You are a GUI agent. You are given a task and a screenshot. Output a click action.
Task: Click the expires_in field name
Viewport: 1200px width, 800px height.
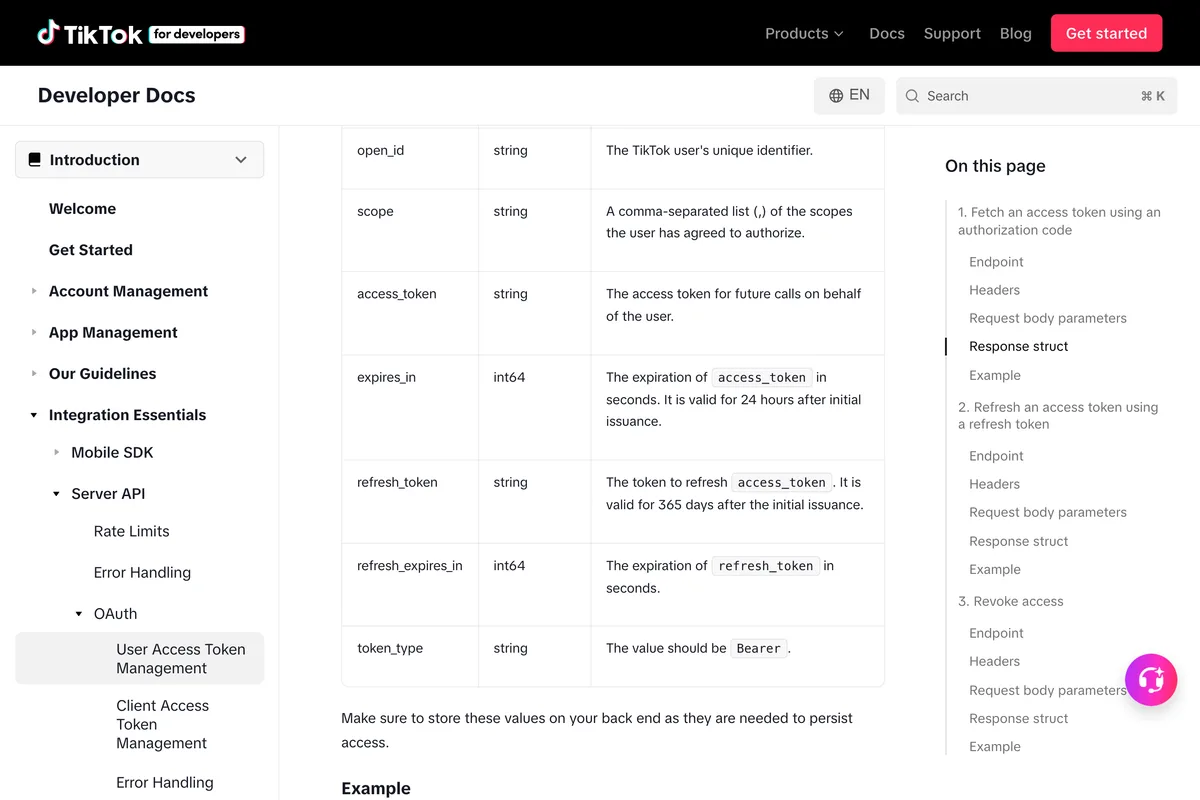386,377
